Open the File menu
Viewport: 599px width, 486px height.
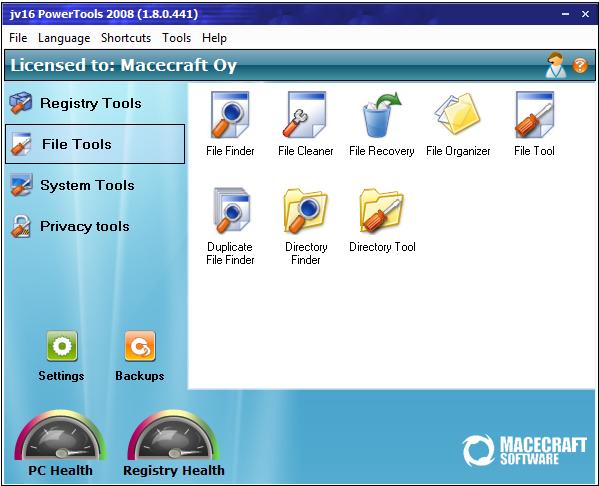[18, 38]
